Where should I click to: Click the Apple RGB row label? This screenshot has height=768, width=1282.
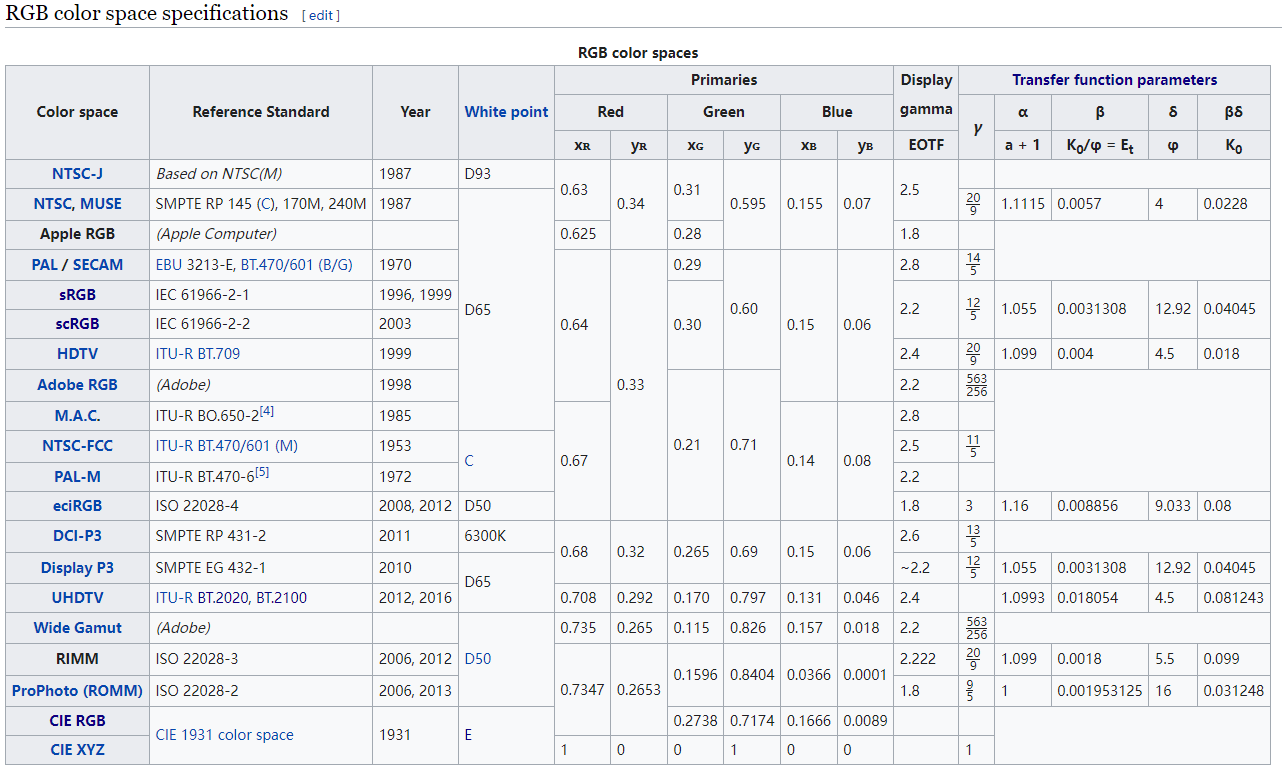click(77, 234)
